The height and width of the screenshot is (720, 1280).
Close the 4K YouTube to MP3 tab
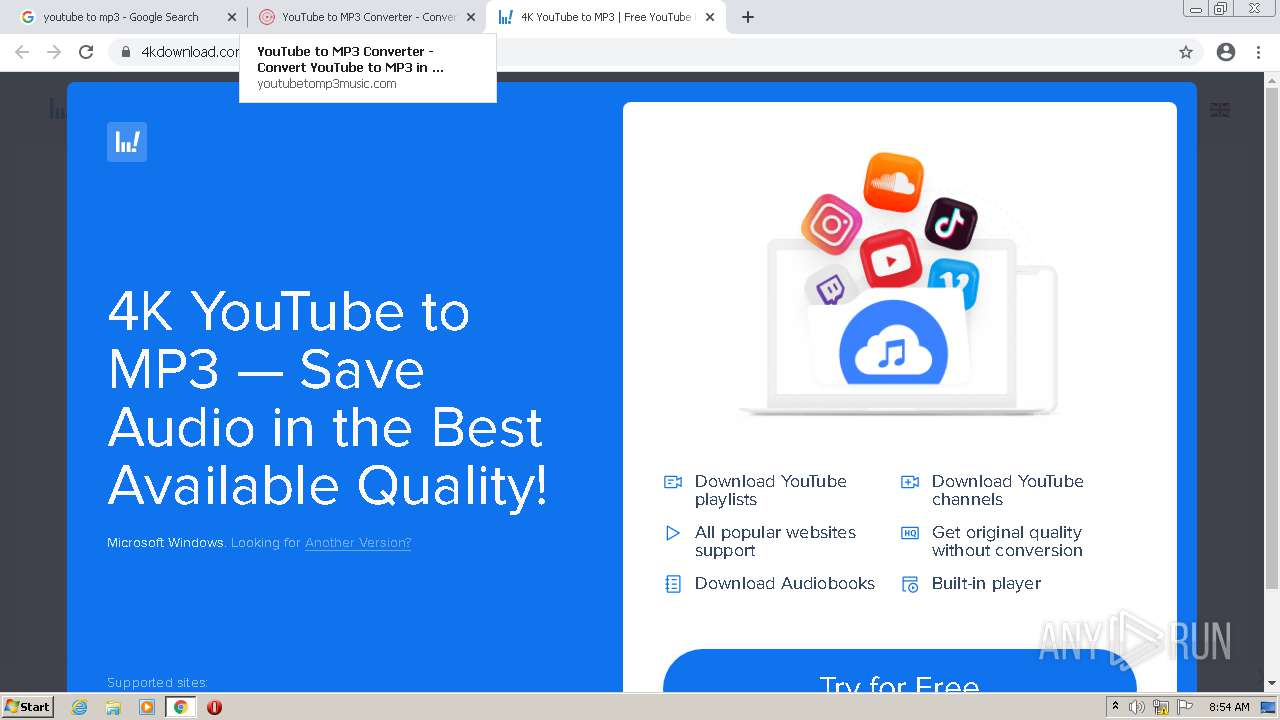click(x=710, y=17)
